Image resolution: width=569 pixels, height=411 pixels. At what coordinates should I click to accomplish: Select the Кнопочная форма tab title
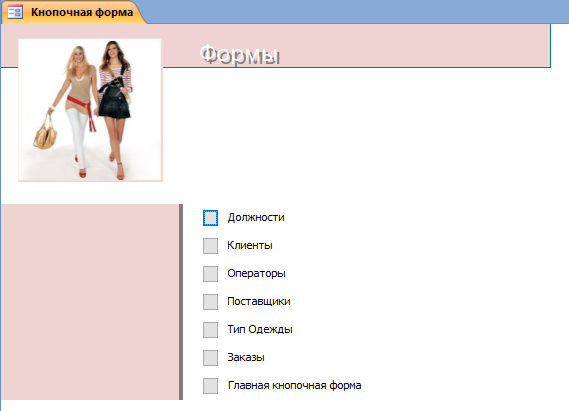pyautogui.click(x=82, y=12)
